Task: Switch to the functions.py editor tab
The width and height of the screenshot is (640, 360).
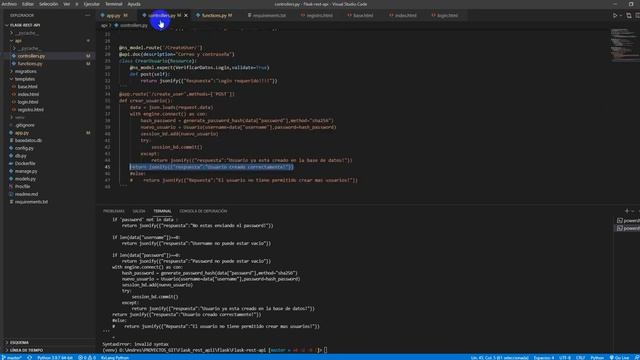Action: click(x=214, y=16)
